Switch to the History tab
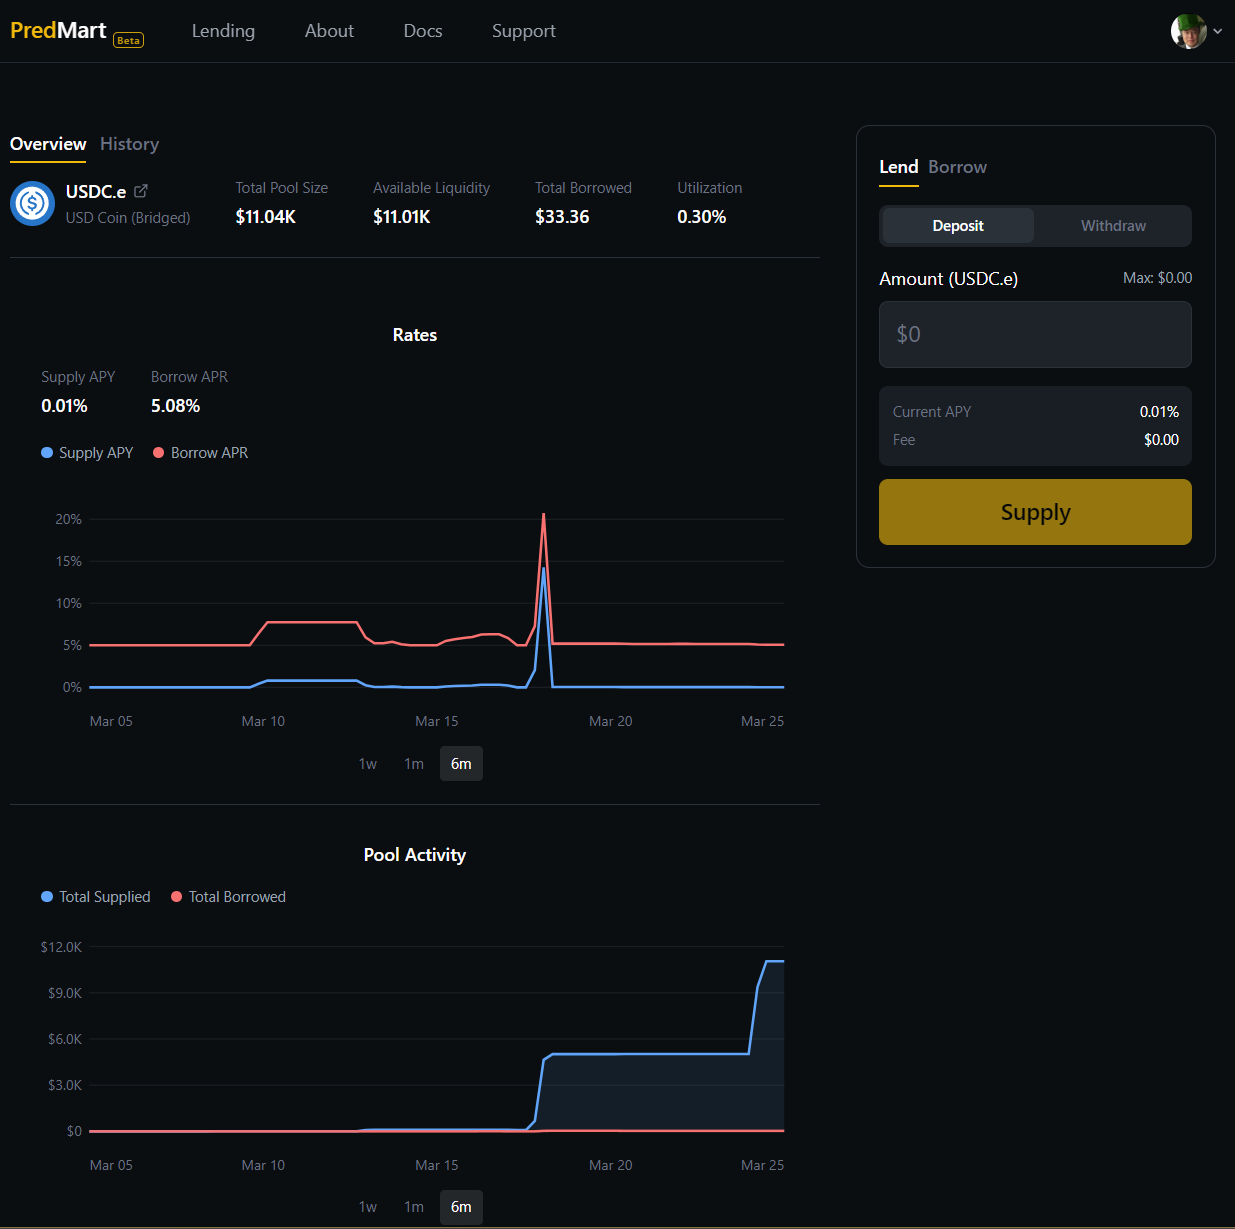This screenshot has width=1235, height=1229. click(x=129, y=144)
